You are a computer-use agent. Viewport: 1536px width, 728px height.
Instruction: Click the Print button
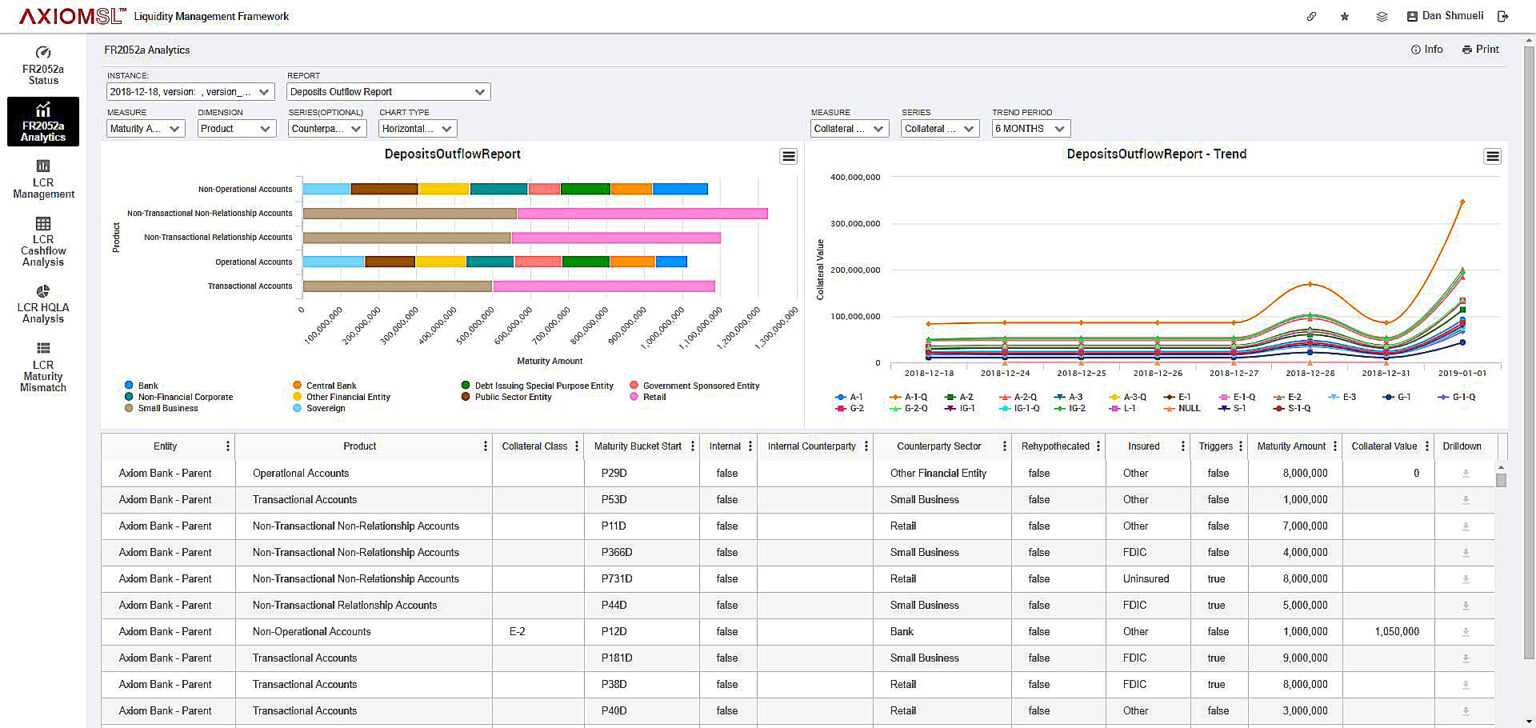(1481, 49)
